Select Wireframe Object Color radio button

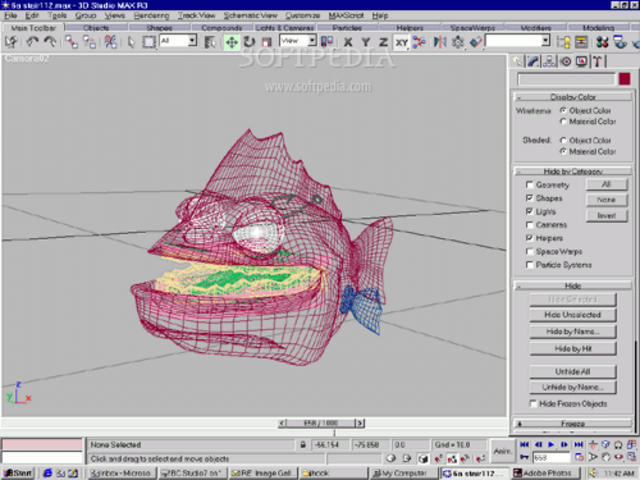[x=563, y=110]
